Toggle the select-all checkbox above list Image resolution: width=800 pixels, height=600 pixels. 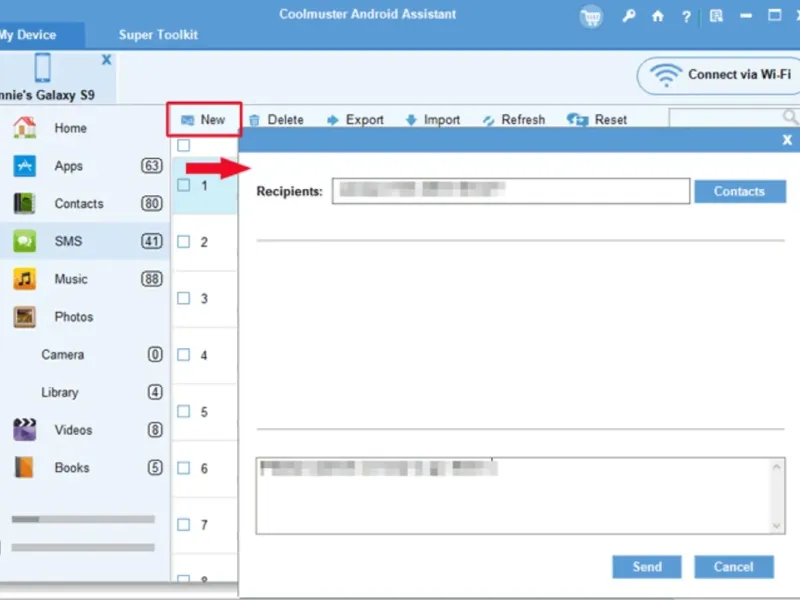coord(184,145)
